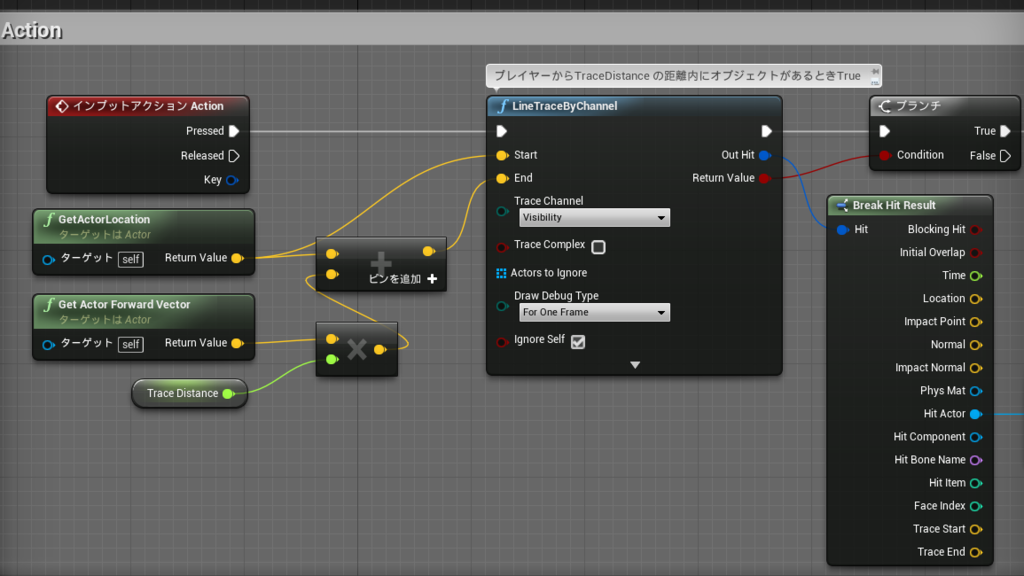Click the Released execution pin
1024x576 pixels.
point(234,156)
